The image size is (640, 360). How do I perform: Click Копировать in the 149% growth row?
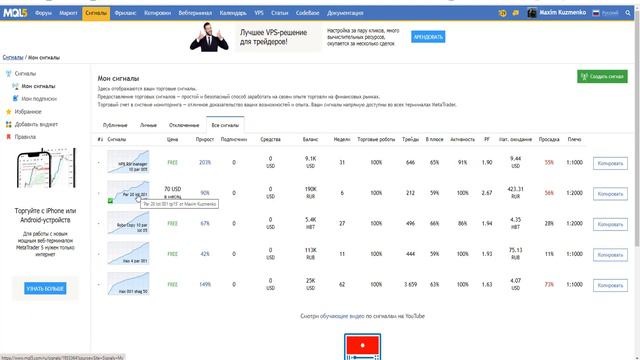[x=610, y=285]
